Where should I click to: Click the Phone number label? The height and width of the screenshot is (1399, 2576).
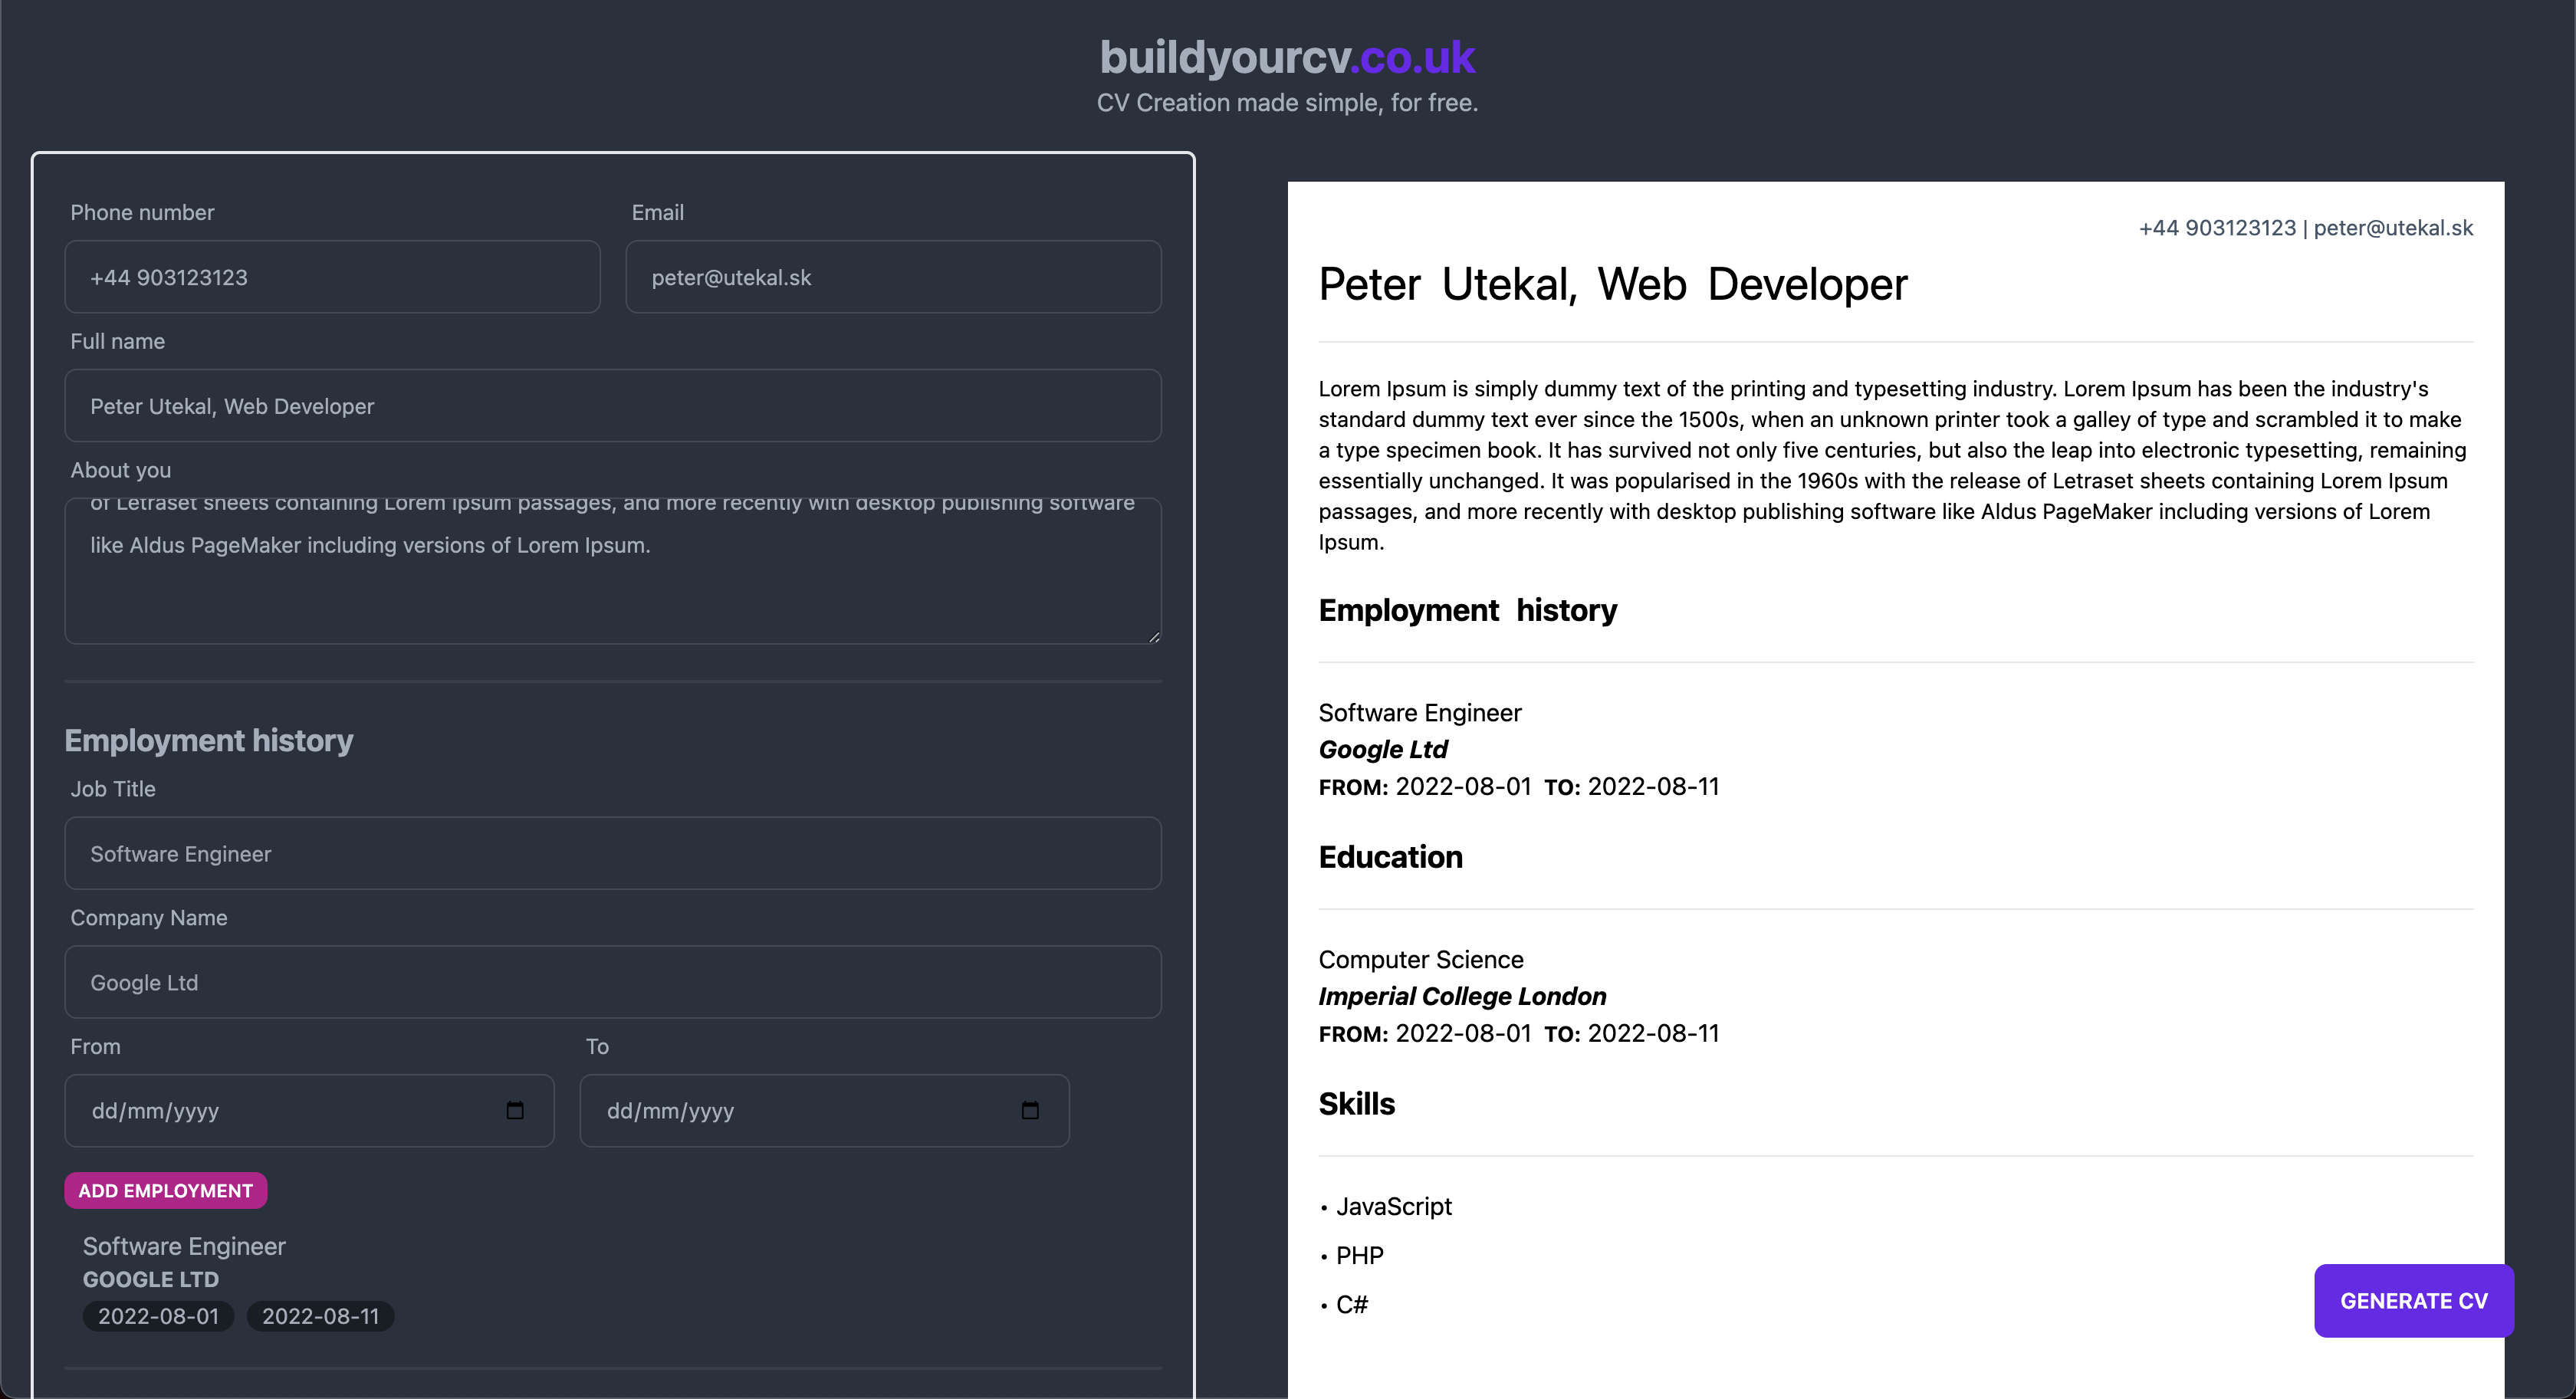click(x=142, y=212)
